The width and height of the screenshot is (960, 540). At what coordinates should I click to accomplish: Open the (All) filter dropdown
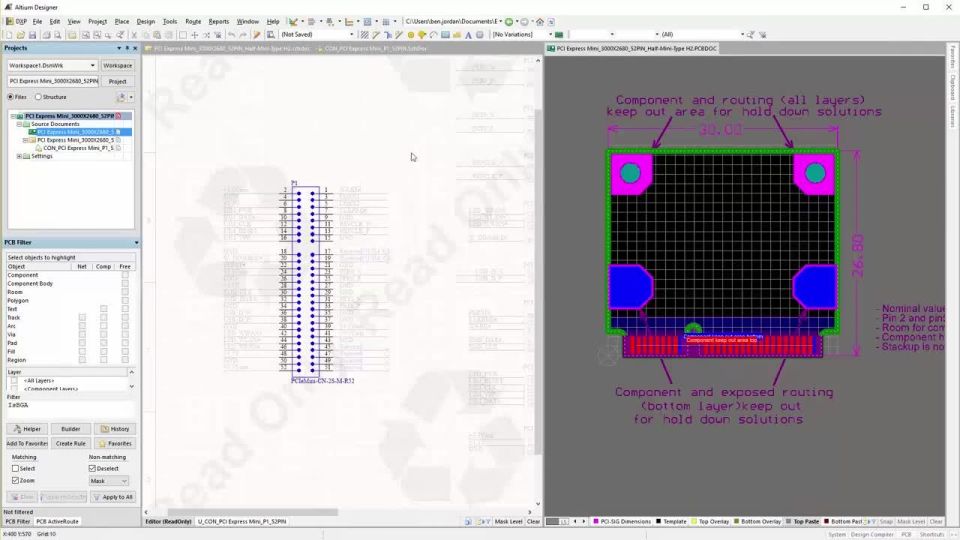742,35
